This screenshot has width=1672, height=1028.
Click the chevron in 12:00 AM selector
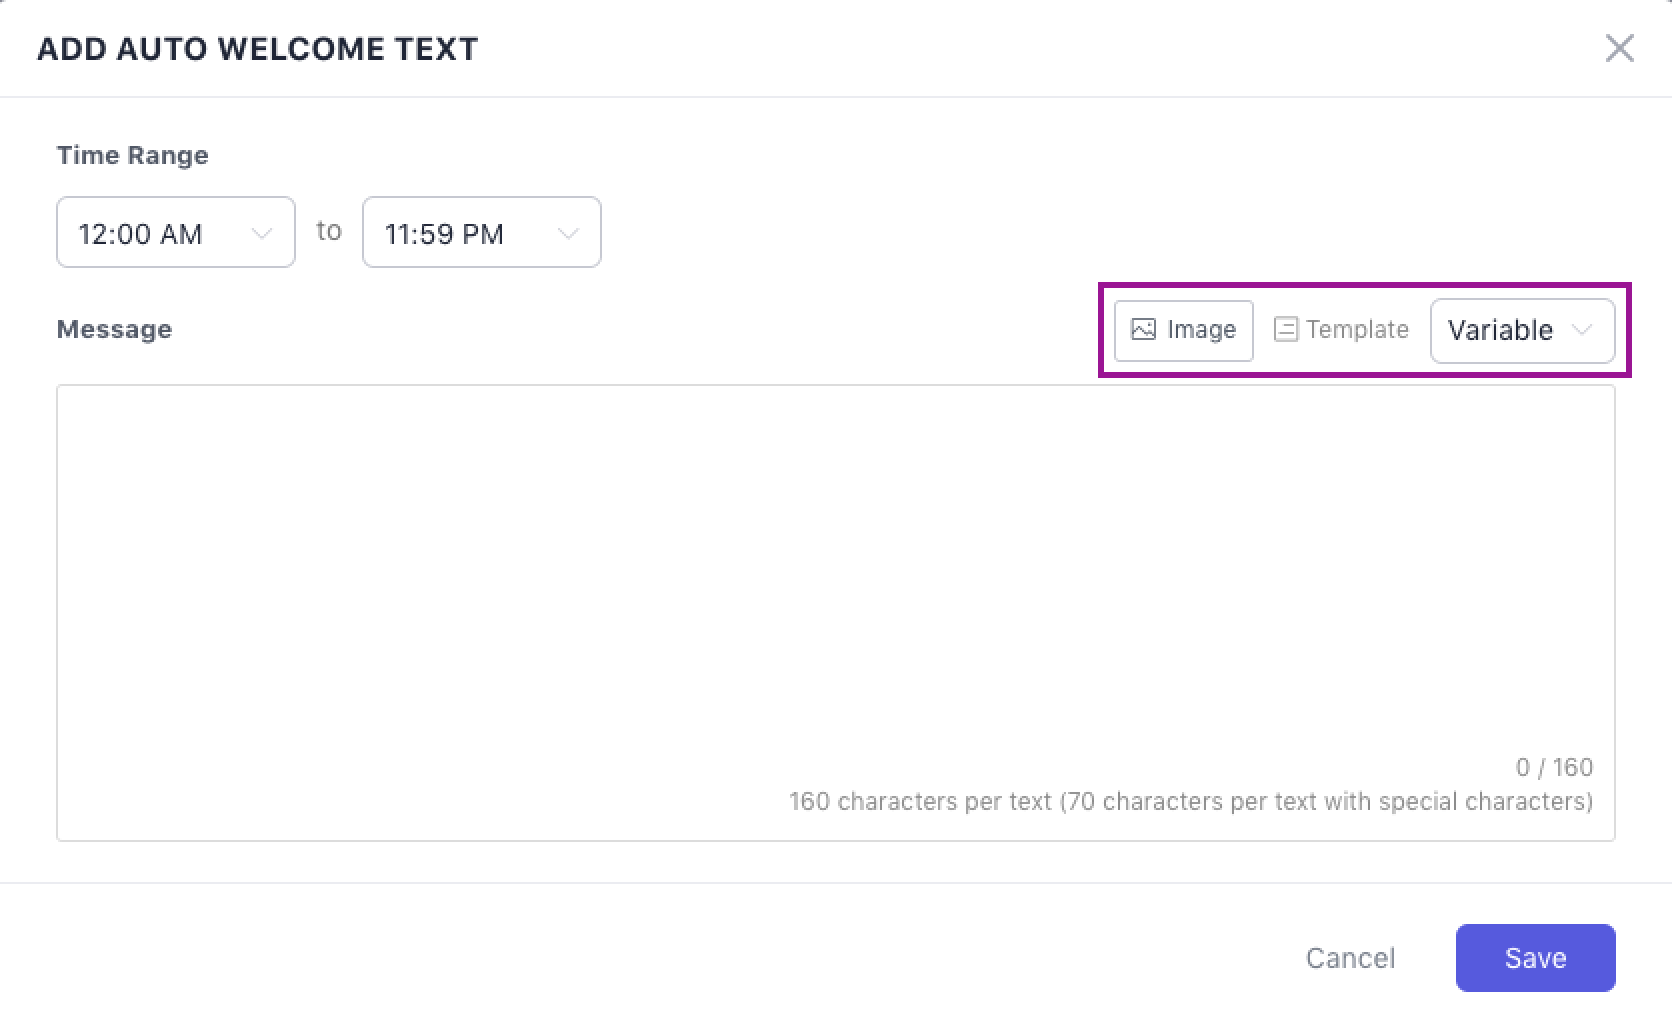point(262,234)
